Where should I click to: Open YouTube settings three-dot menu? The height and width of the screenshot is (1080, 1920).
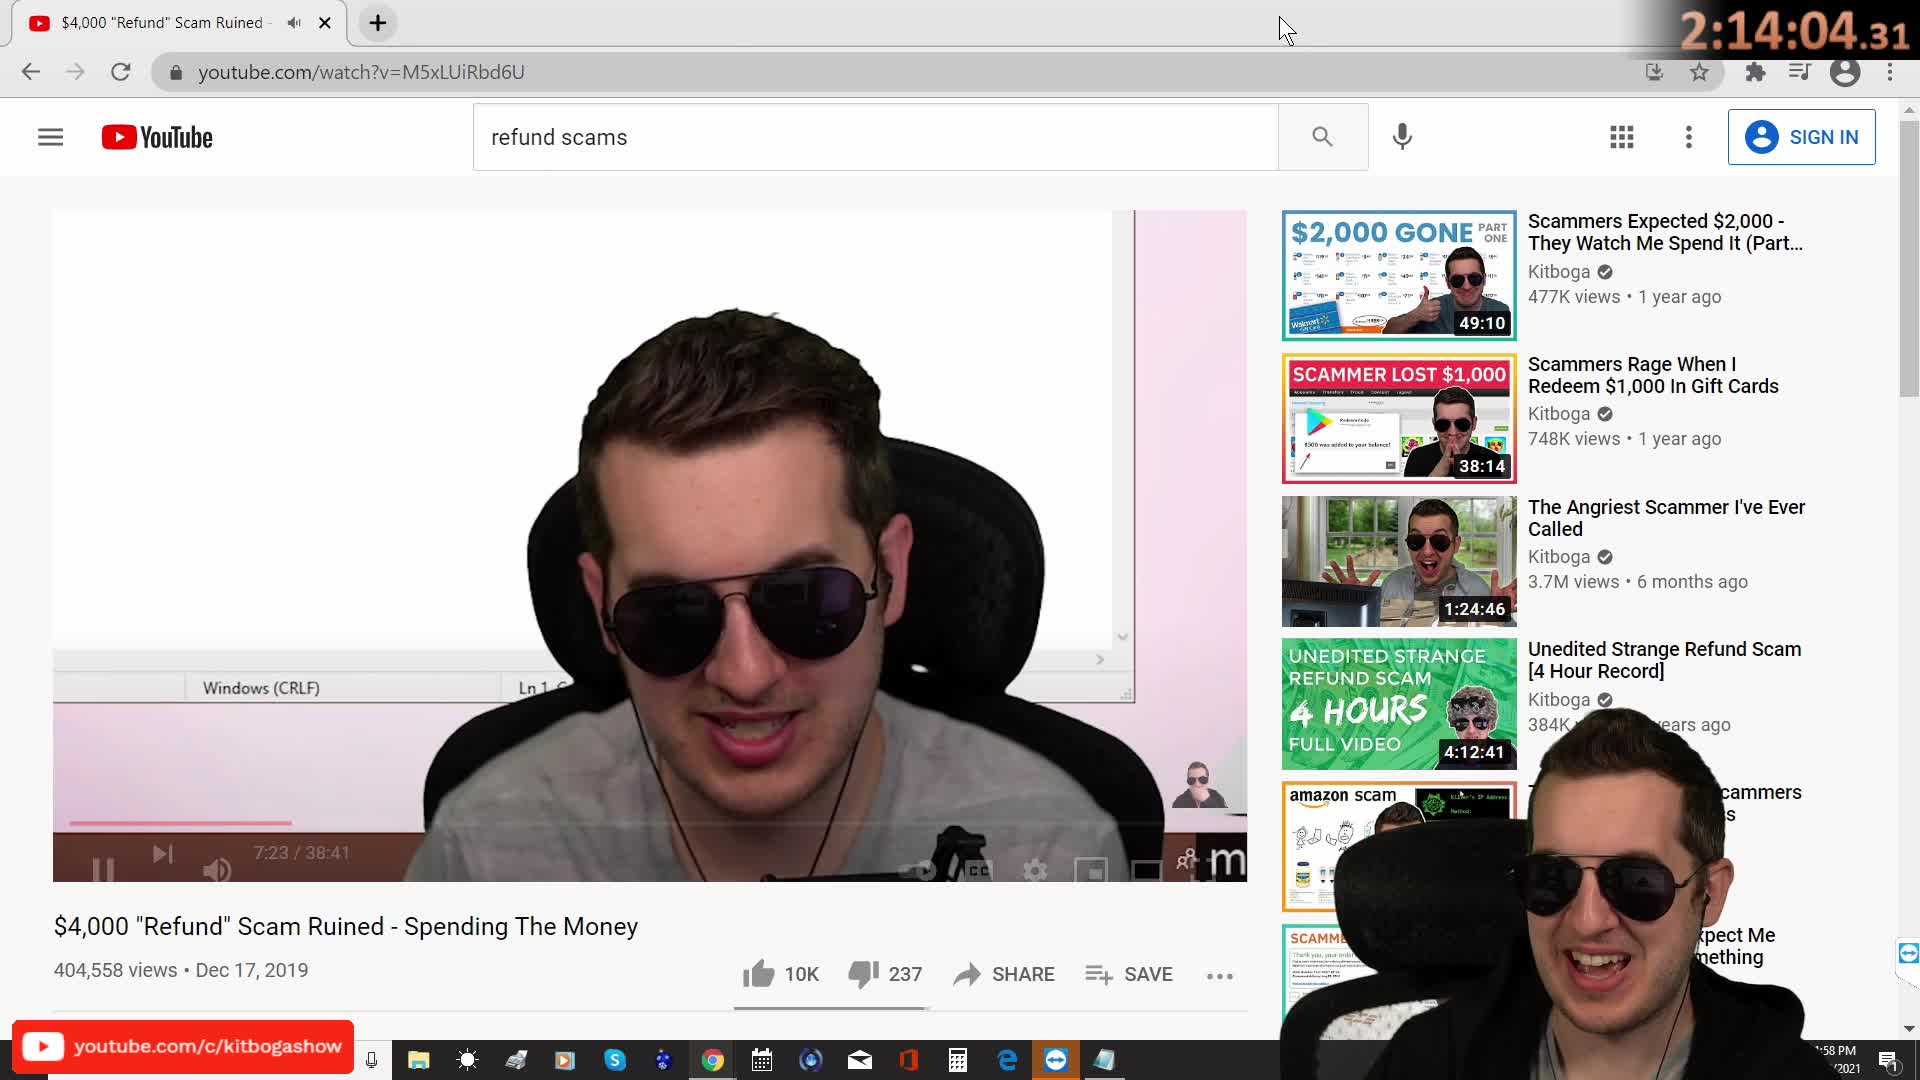click(1688, 137)
